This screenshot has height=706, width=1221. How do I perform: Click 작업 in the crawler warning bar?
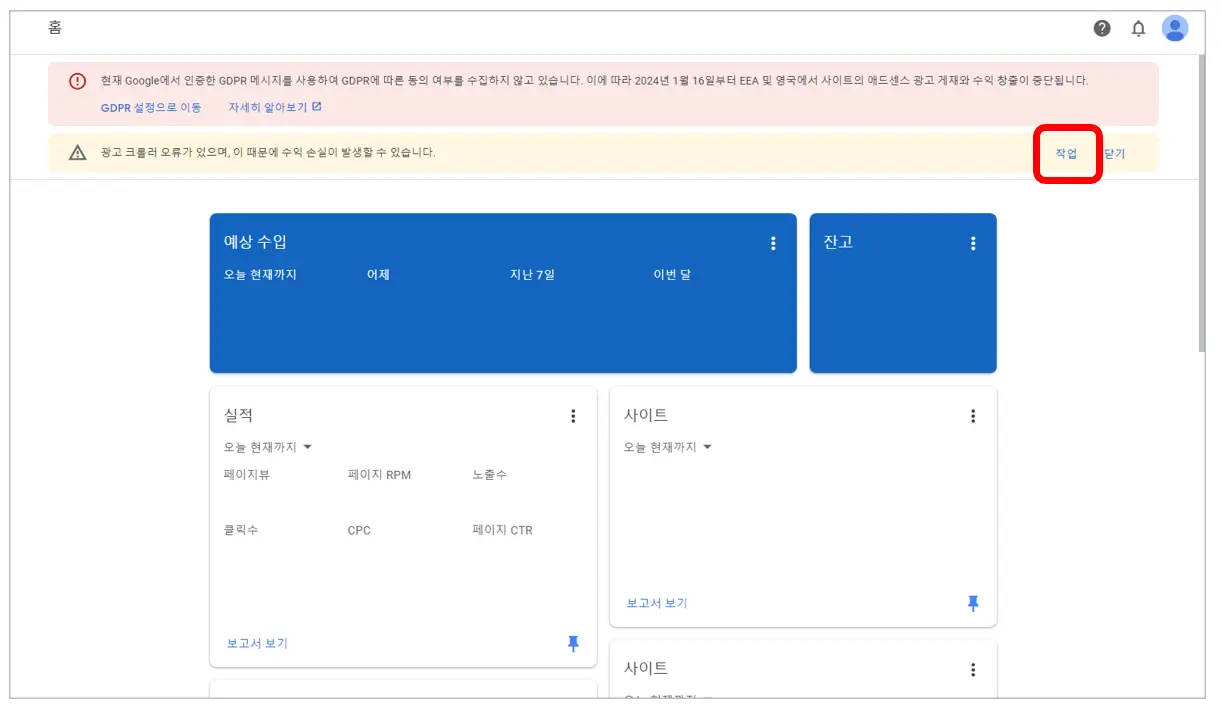(1066, 153)
